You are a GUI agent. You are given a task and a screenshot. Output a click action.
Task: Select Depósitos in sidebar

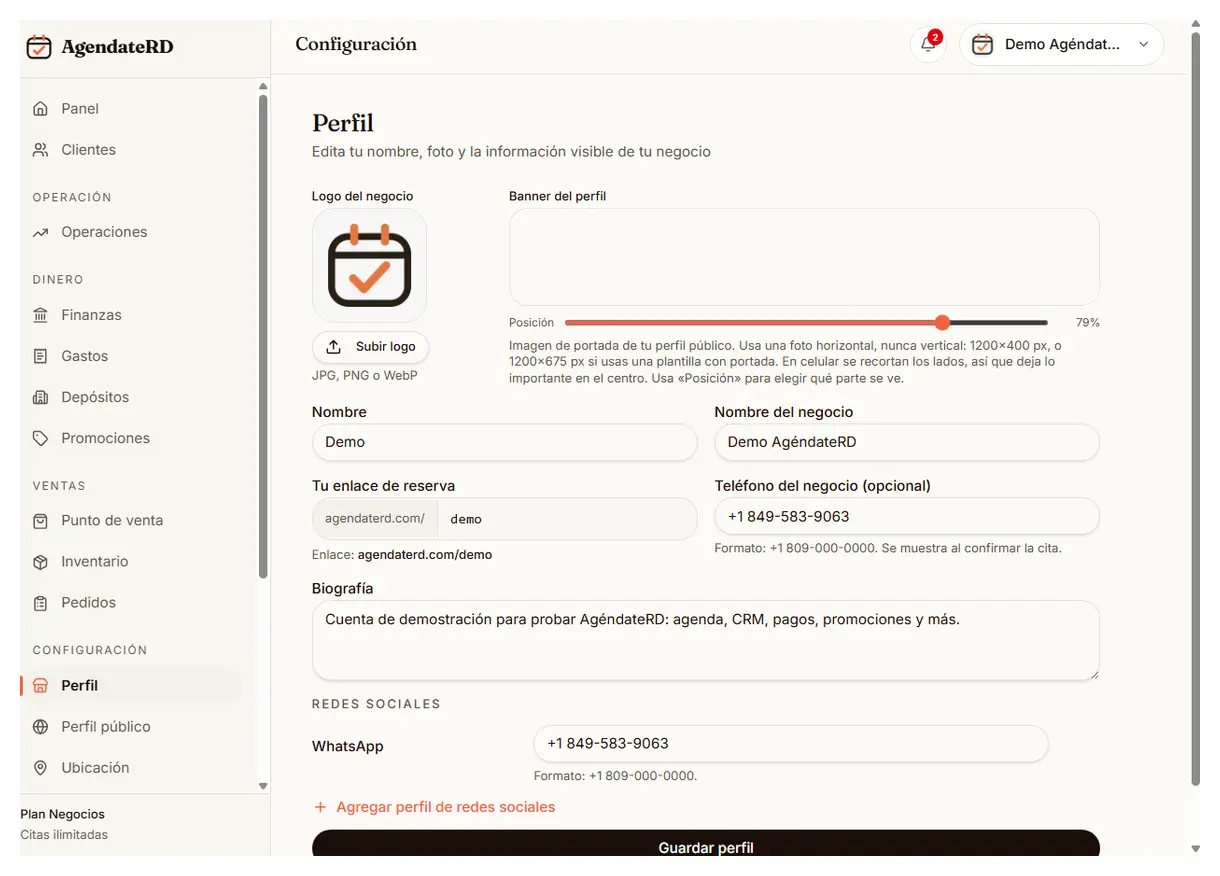(131, 397)
